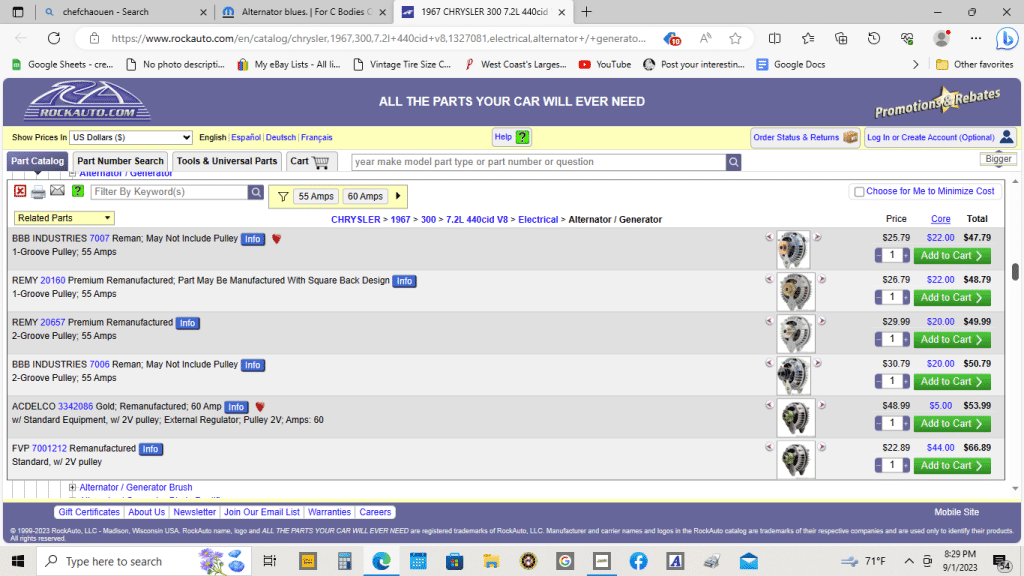Image resolution: width=1024 pixels, height=576 pixels.
Task: Open the Tools & Universal Parts tab
Action: click(x=227, y=161)
